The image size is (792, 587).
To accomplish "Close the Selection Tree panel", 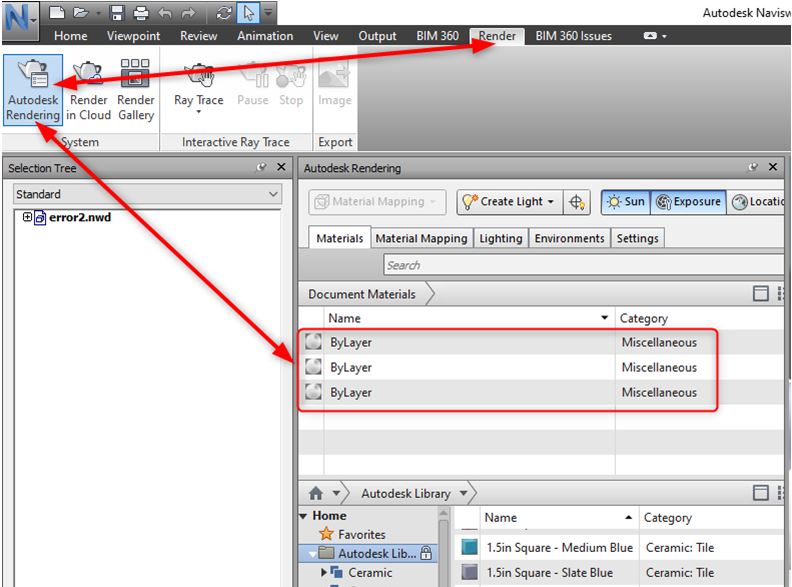I will (281, 167).
